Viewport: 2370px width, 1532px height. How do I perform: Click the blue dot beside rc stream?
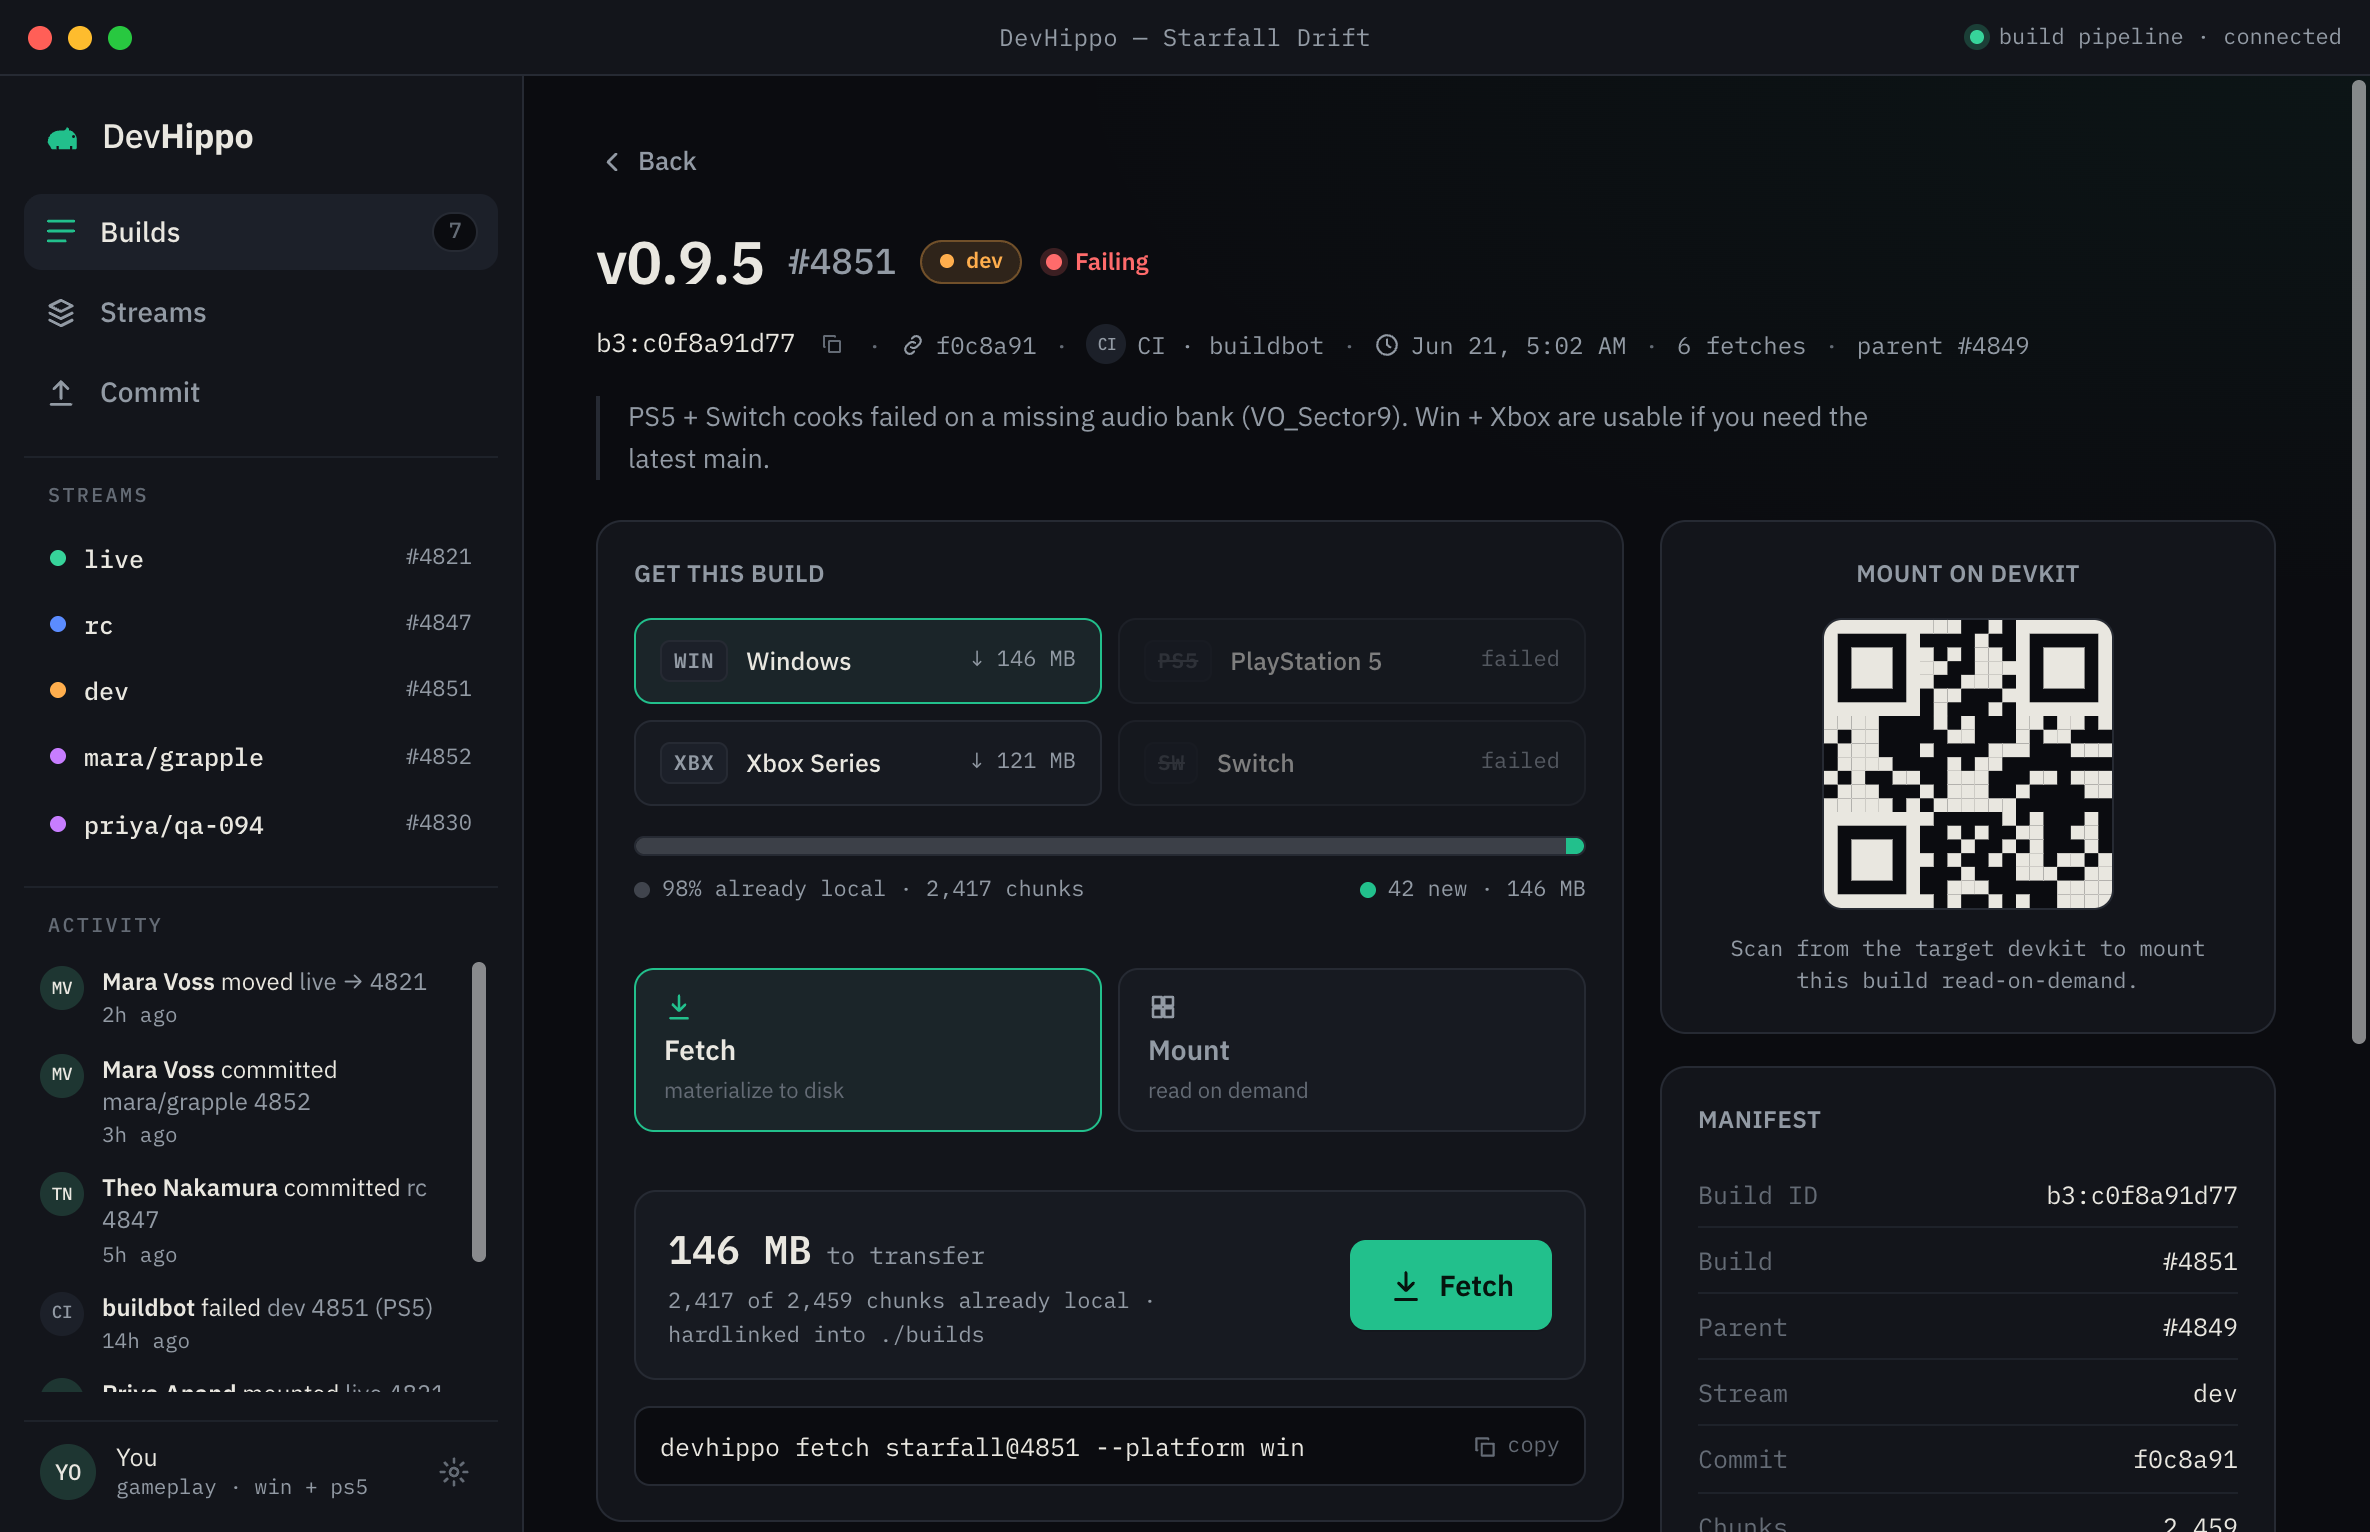(58, 624)
